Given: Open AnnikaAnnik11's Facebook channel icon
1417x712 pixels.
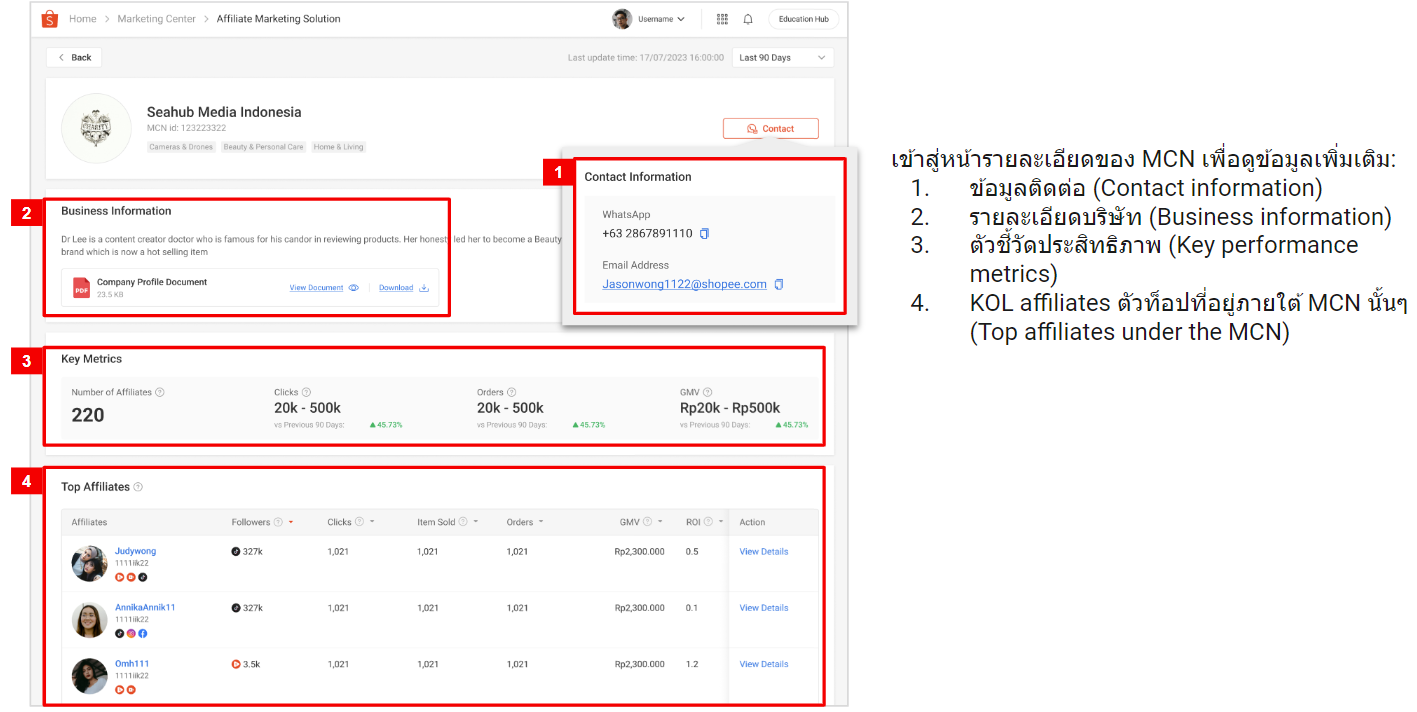Looking at the screenshot, I should tap(142, 633).
